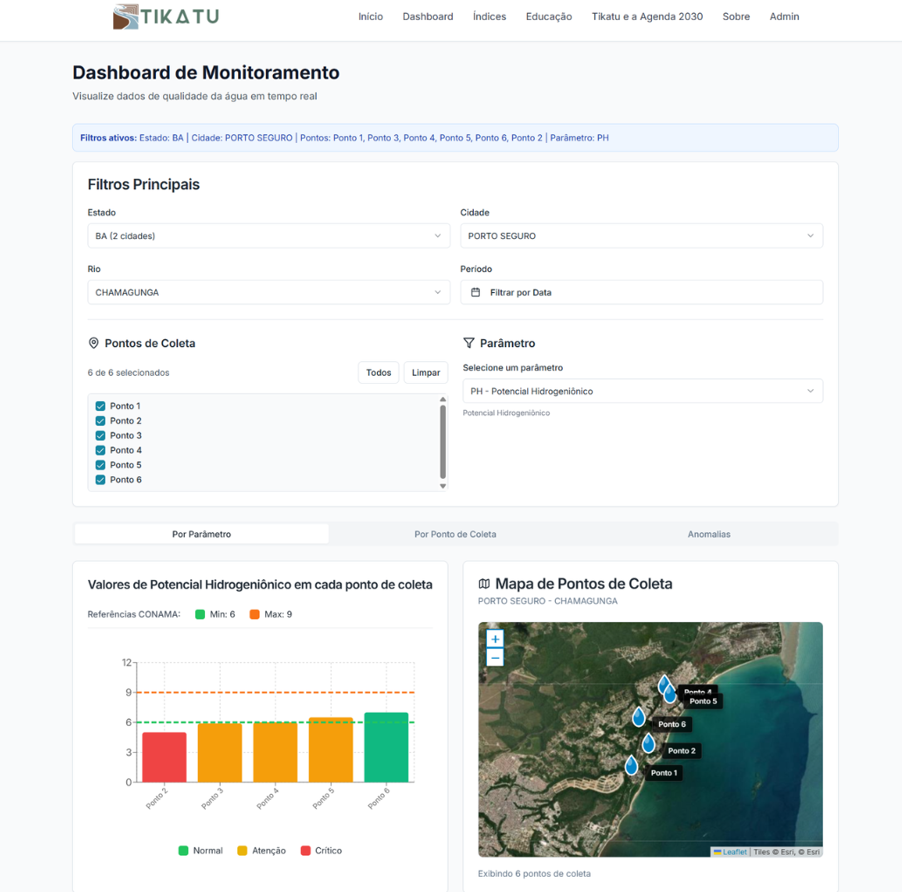Screen dimensions: 902x892
Task: Select the Por Parâmetro tab
Action: tap(201, 534)
